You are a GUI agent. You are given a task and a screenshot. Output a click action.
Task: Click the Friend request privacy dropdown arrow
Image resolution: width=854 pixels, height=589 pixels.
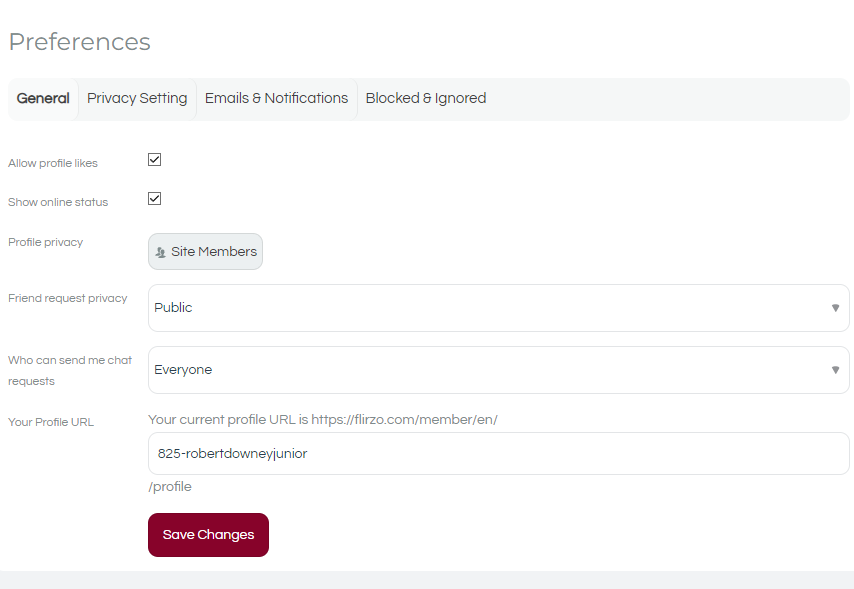pyautogui.click(x=835, y=308)
